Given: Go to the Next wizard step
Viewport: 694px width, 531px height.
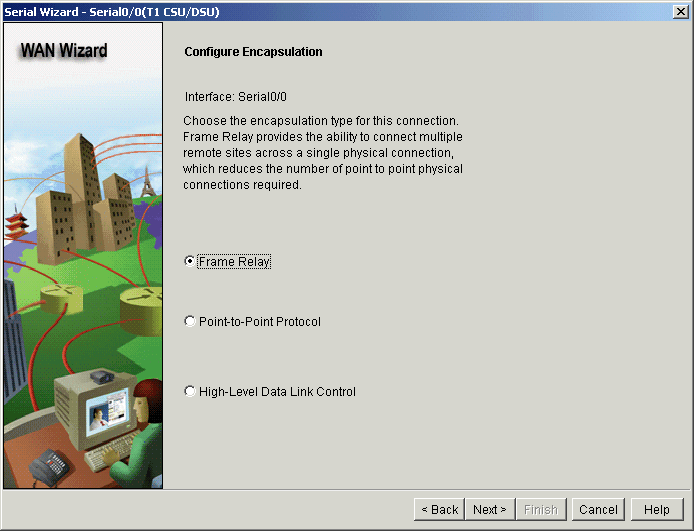Looking at the screenshot, I should (490, 509).
